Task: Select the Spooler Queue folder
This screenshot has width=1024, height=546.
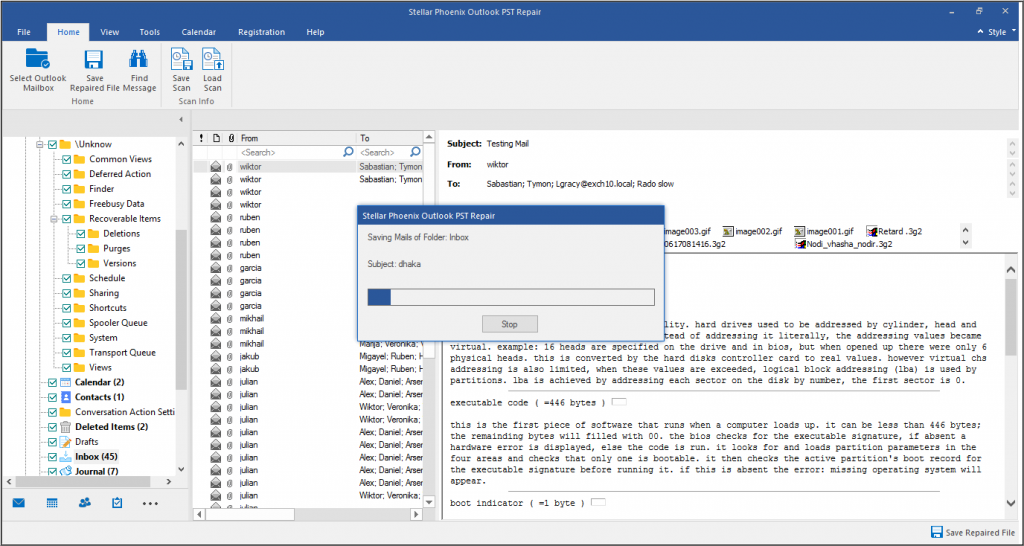Action: 118,323
